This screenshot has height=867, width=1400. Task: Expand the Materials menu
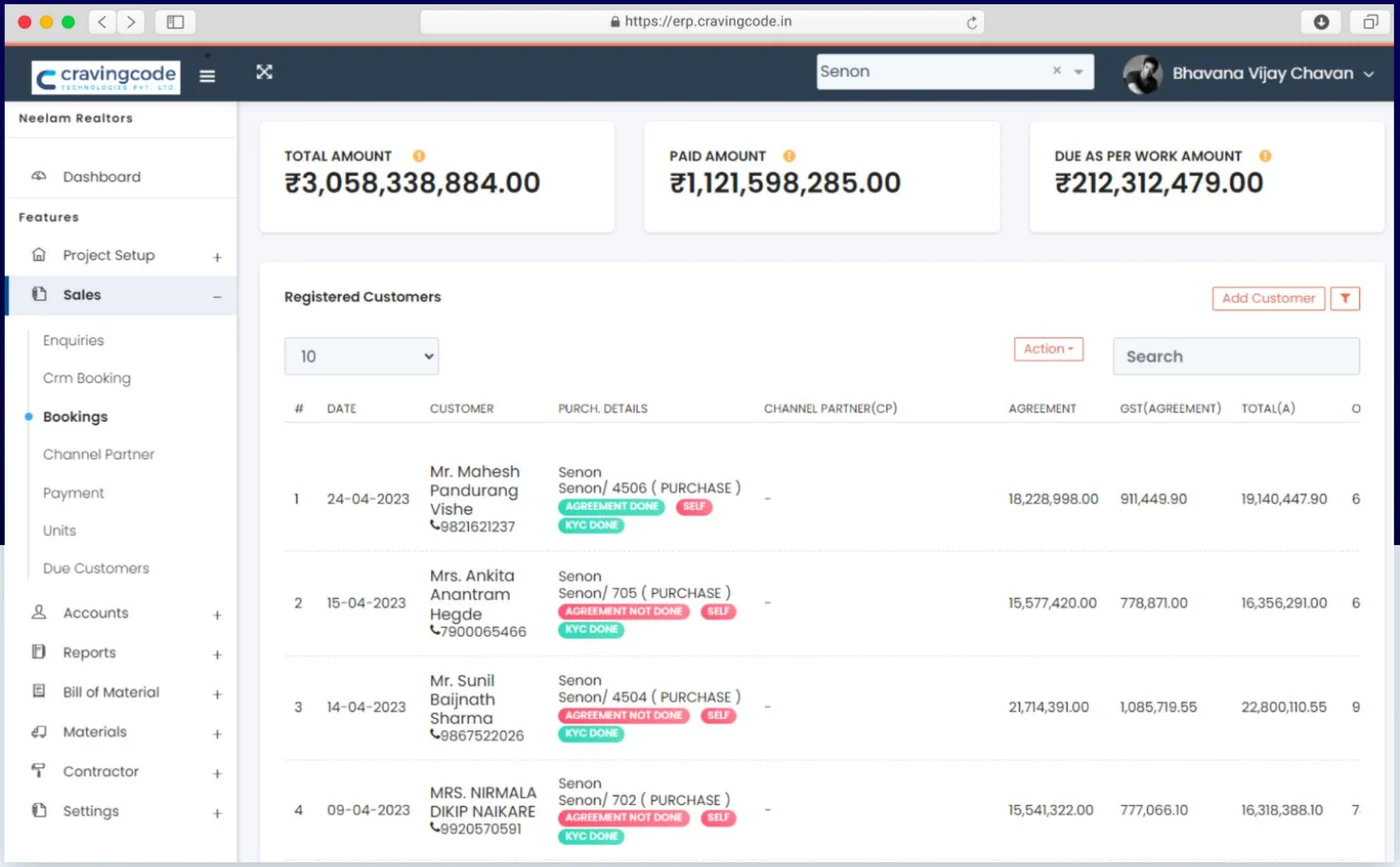pos(217,734)
